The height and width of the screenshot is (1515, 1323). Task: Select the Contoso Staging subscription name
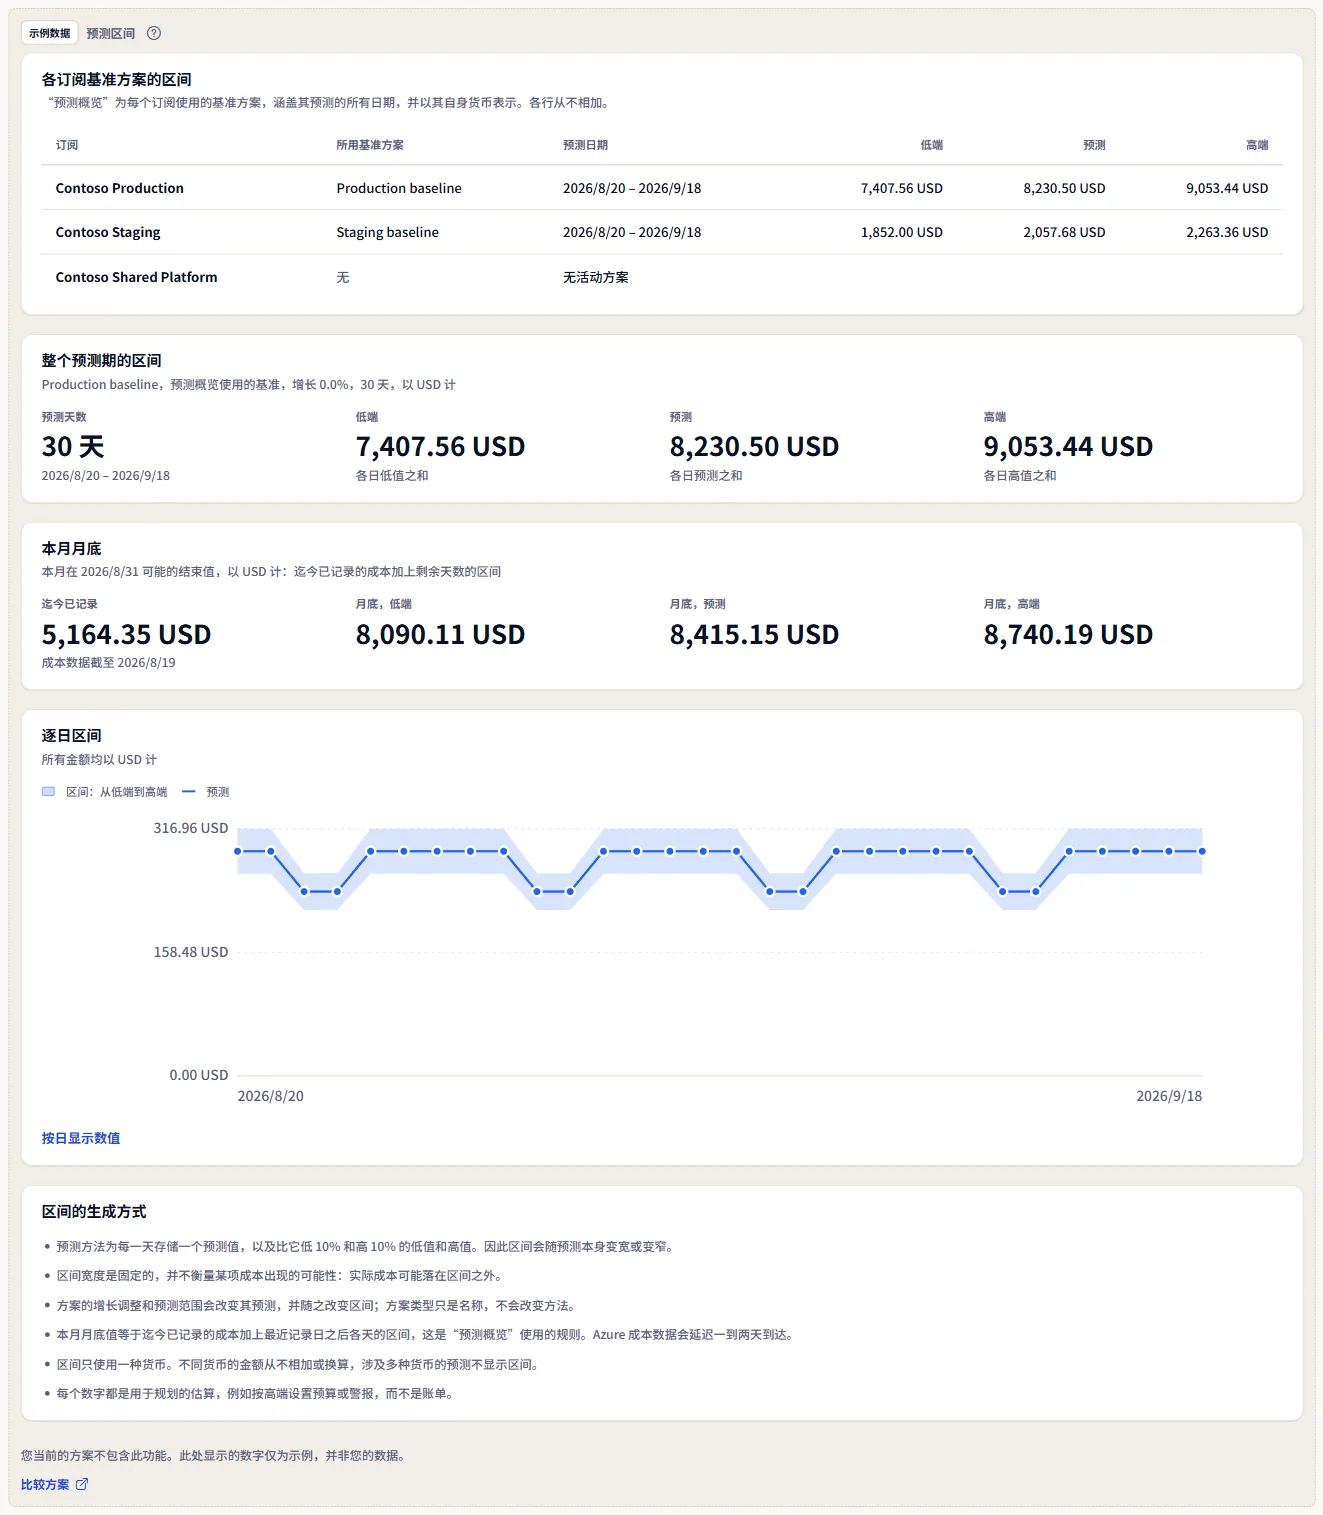pos(108,232)
